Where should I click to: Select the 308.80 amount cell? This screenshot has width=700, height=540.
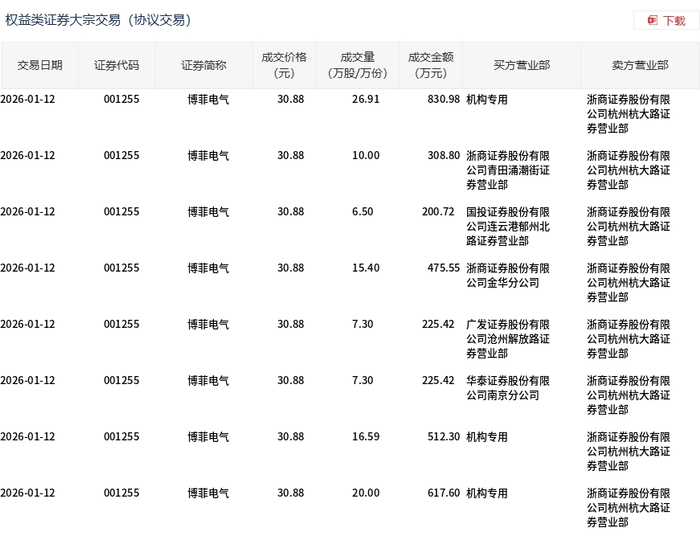click(443, 155)
